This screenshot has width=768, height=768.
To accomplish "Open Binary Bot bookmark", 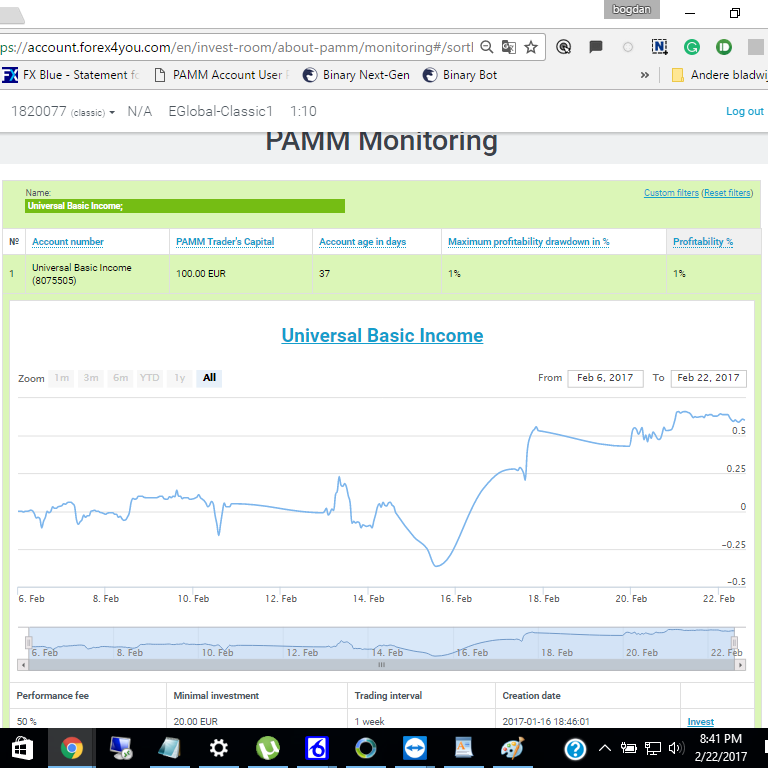I will [x=459, y=75].
